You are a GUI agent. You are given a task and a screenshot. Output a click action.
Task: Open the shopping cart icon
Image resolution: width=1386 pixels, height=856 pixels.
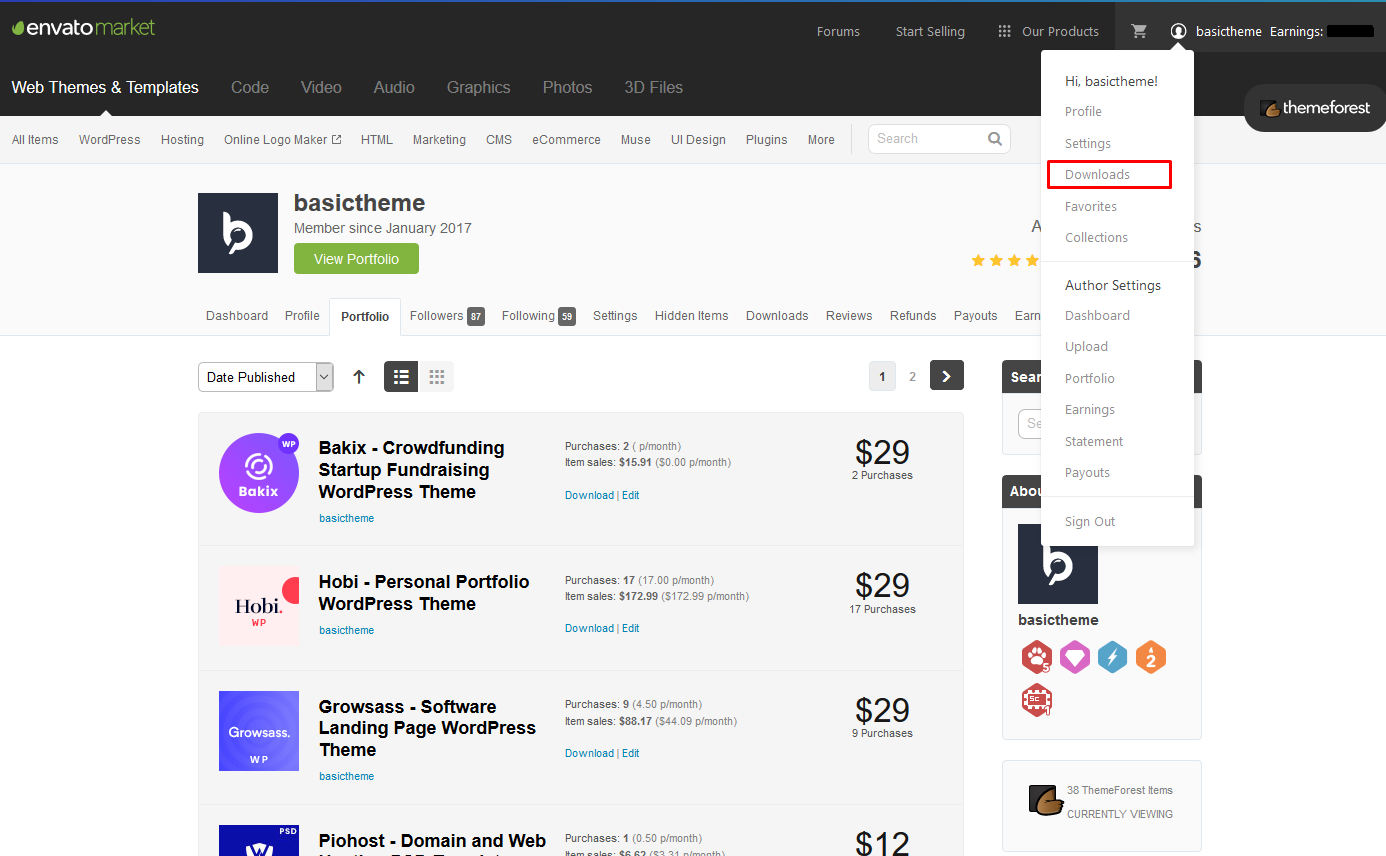tap(1138, 31)
